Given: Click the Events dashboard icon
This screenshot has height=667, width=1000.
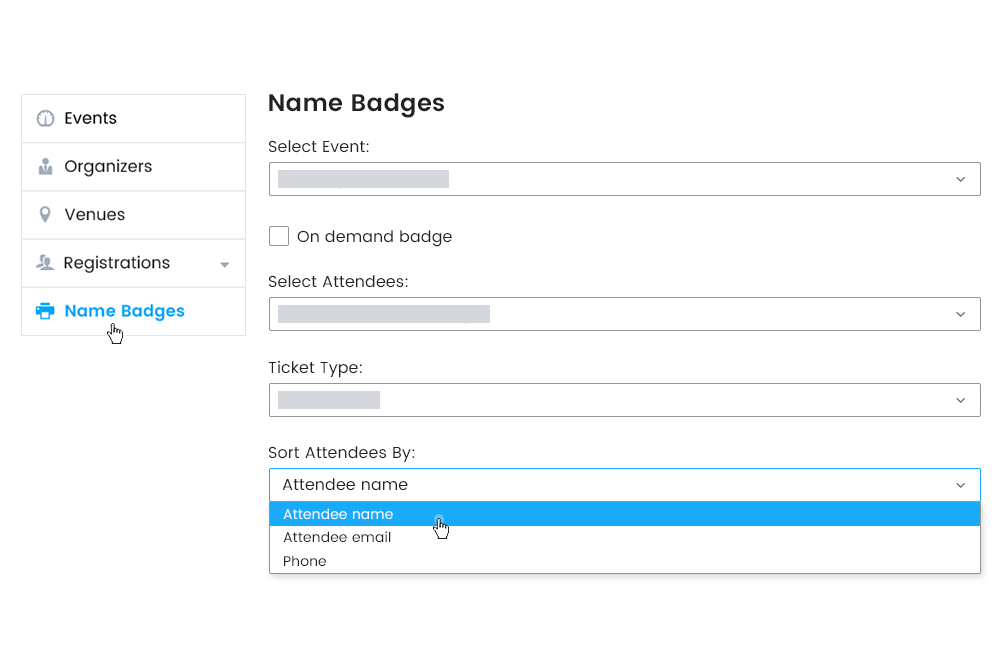Looking at the screenshot, I should (45, 117).
